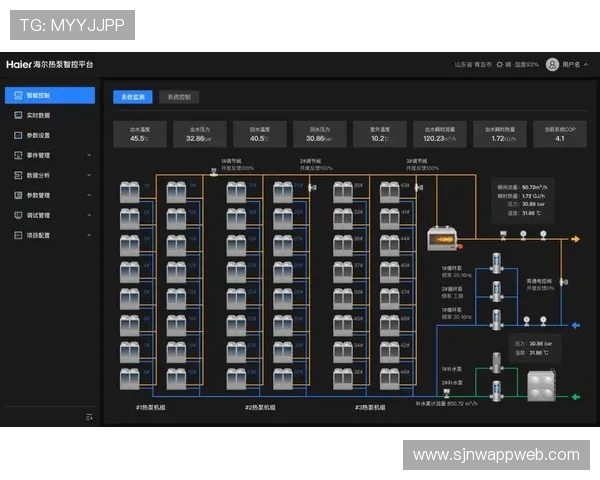Expand the 数据分析 menu chevron
600x480 pixels.
click(89, 175)
